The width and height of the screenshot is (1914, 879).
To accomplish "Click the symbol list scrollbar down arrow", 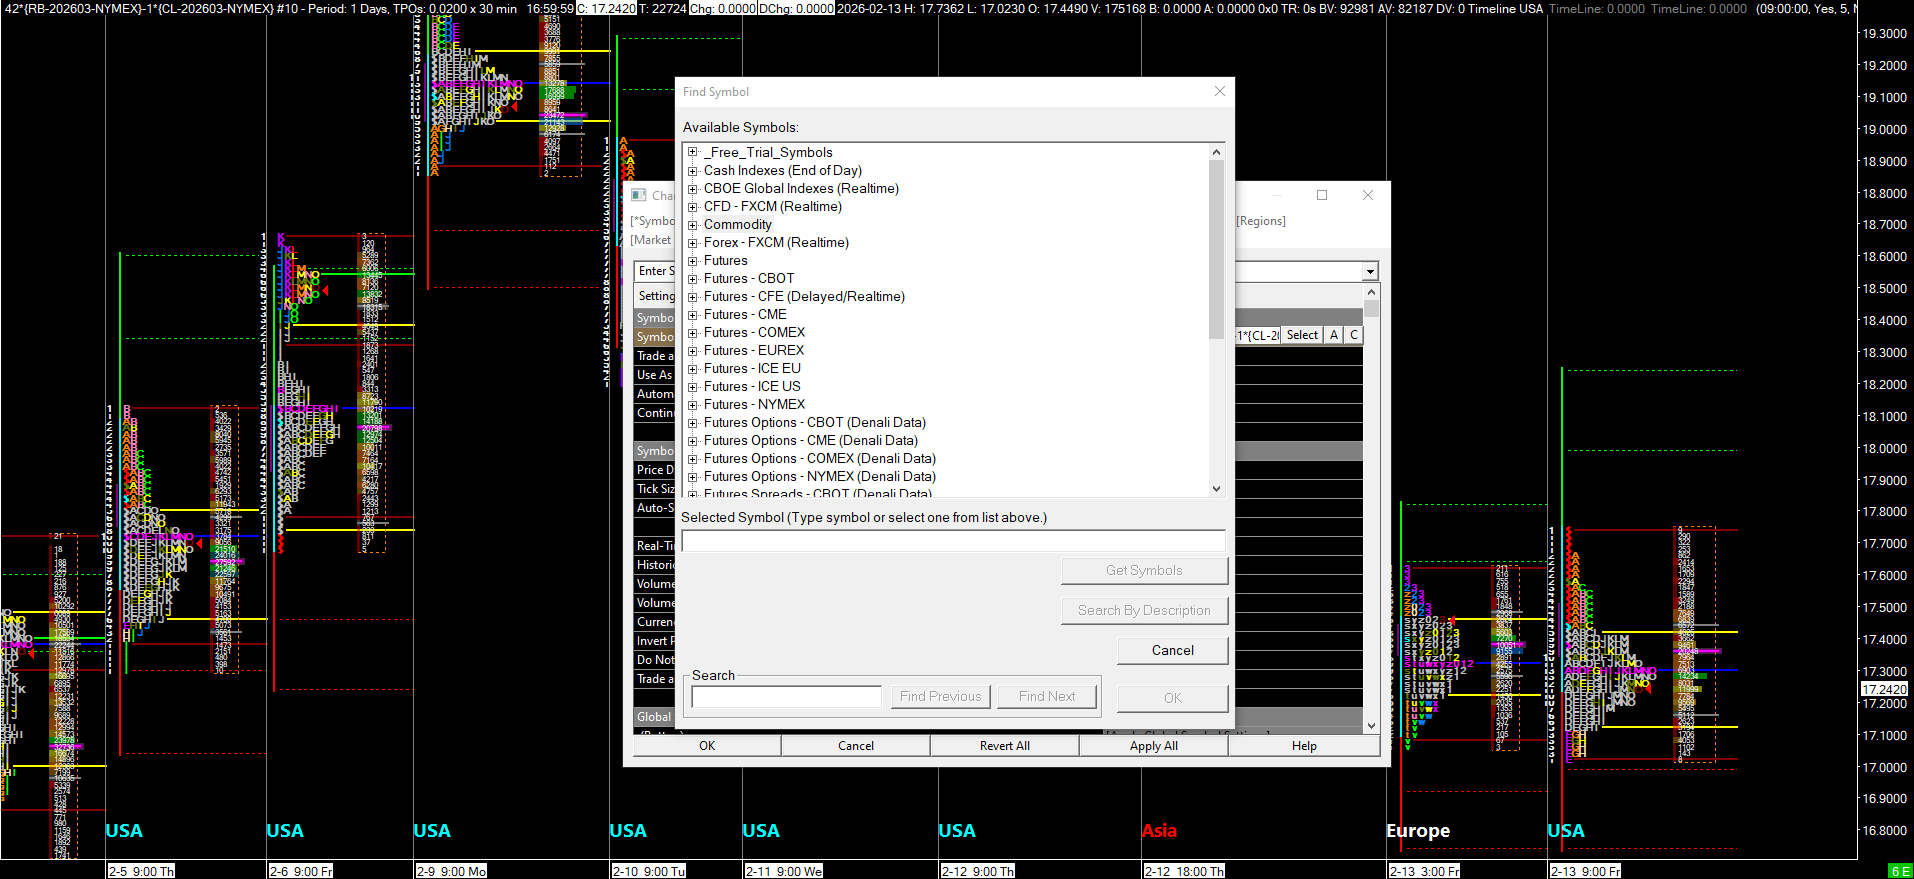I will pos(1216,489).
